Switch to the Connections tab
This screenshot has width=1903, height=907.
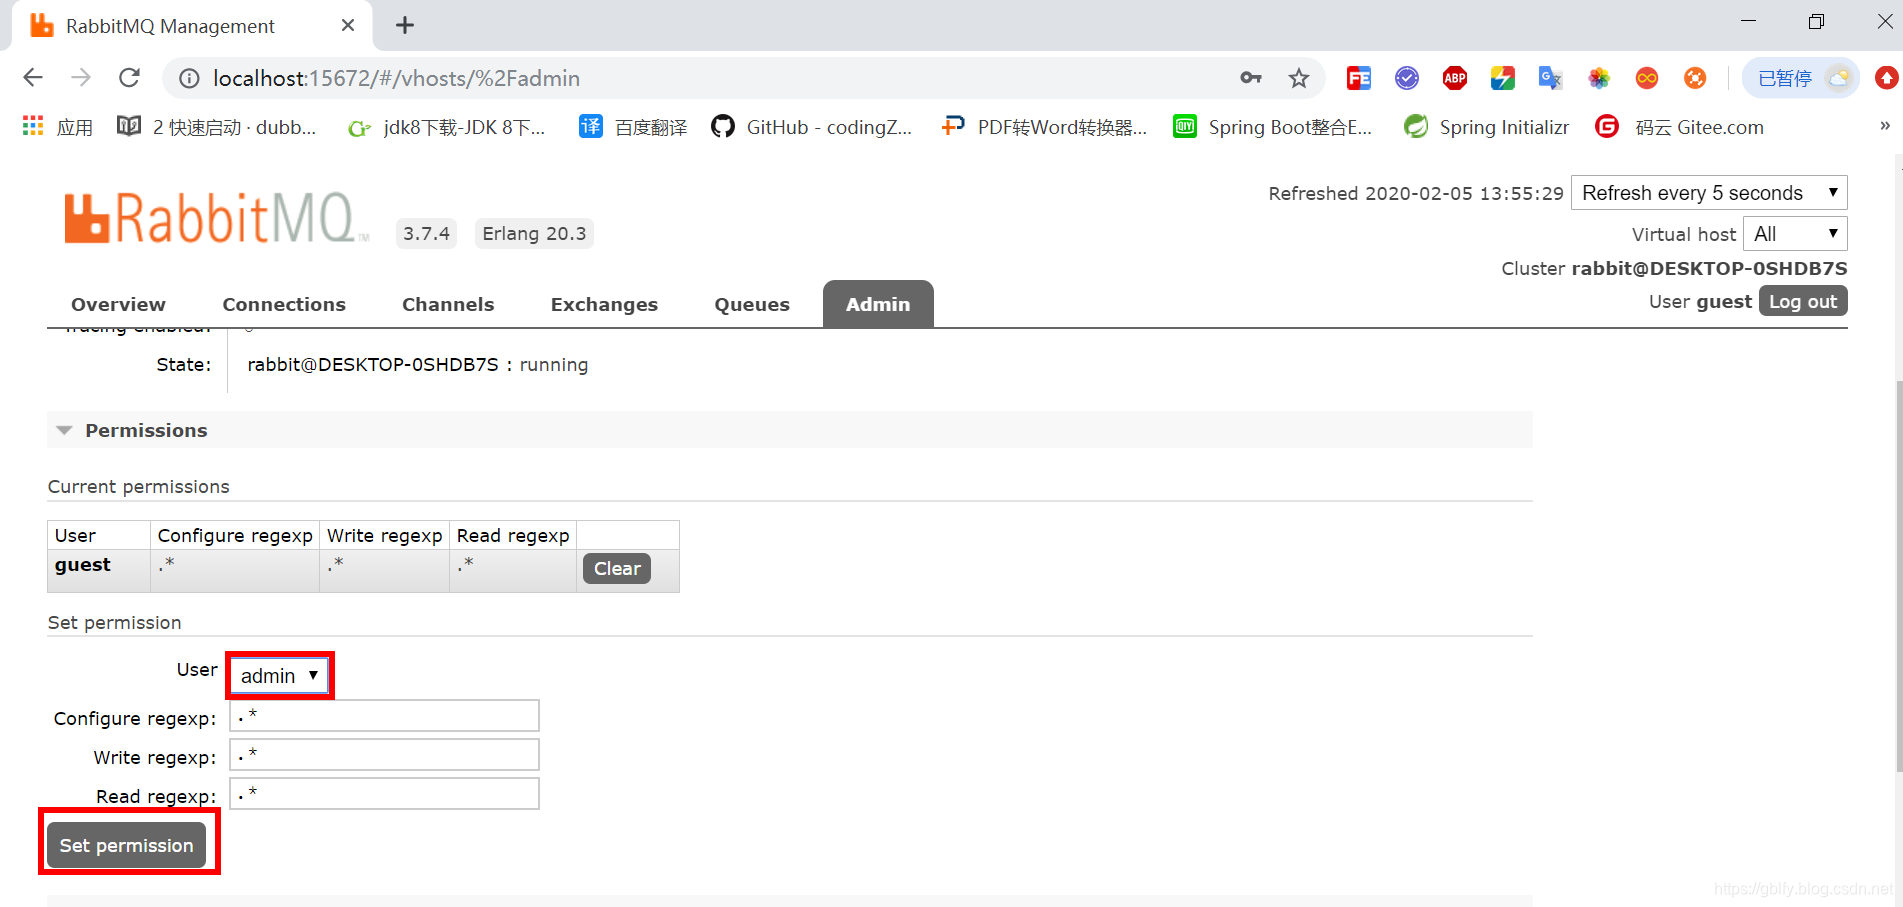tap(284, 304)
